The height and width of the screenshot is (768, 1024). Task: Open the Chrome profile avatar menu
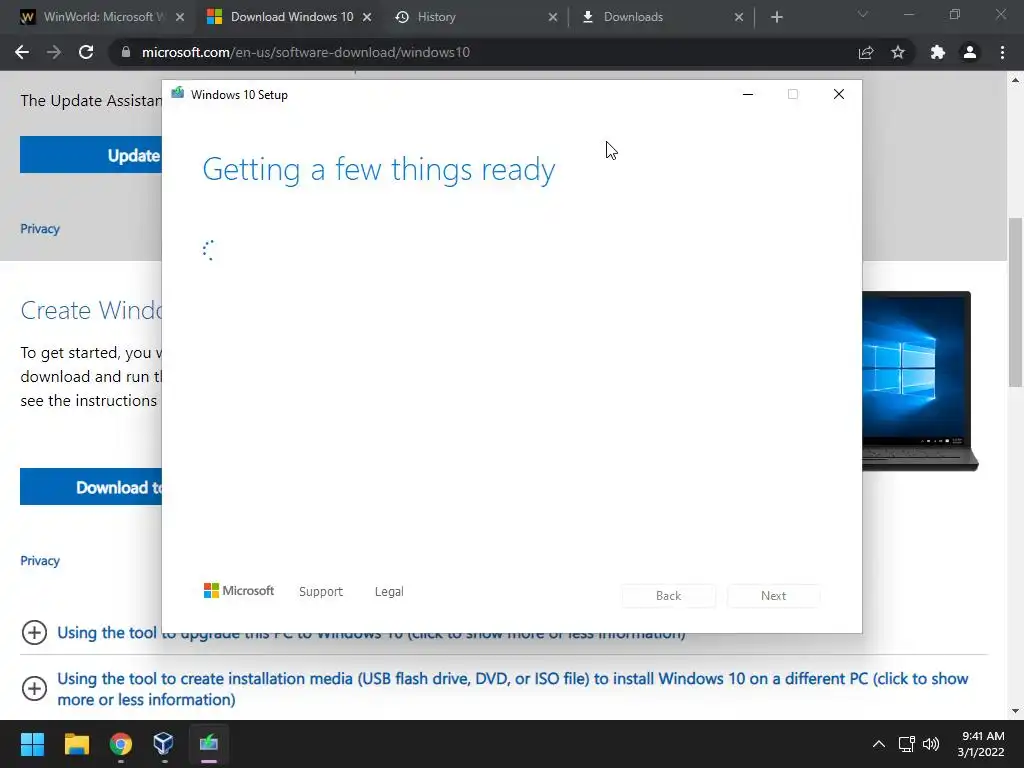(x=970, y=52)
